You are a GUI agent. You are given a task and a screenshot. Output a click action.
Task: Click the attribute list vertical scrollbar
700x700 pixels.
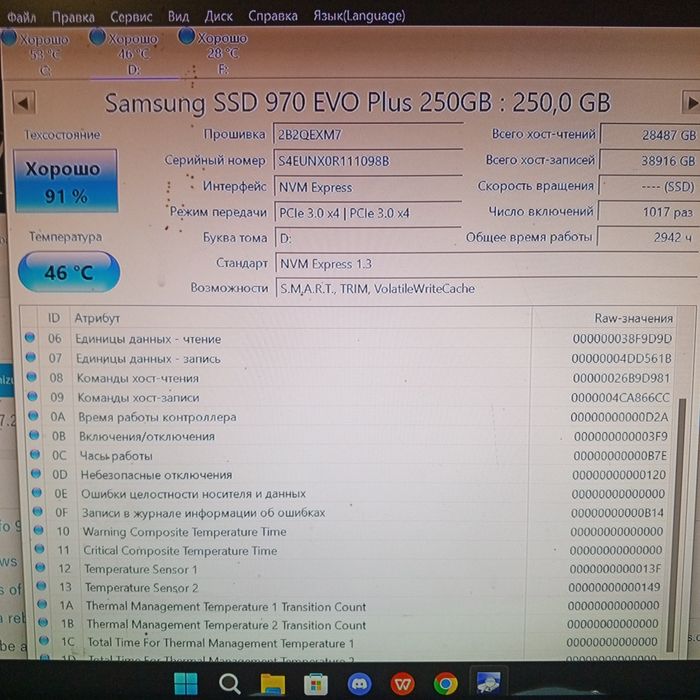coord(681,525)
